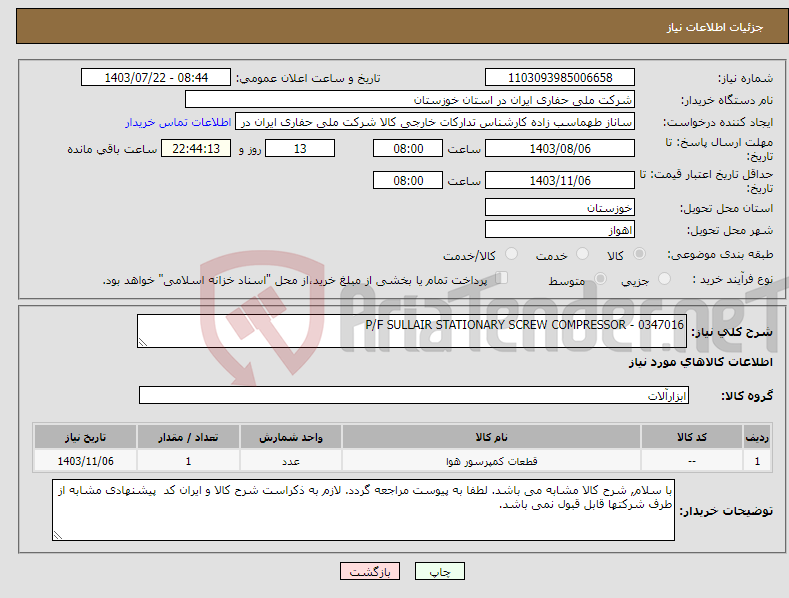
Task: Select the کالا/خدمت radio button
Action: pyautogui.click(x=511, y=254)
